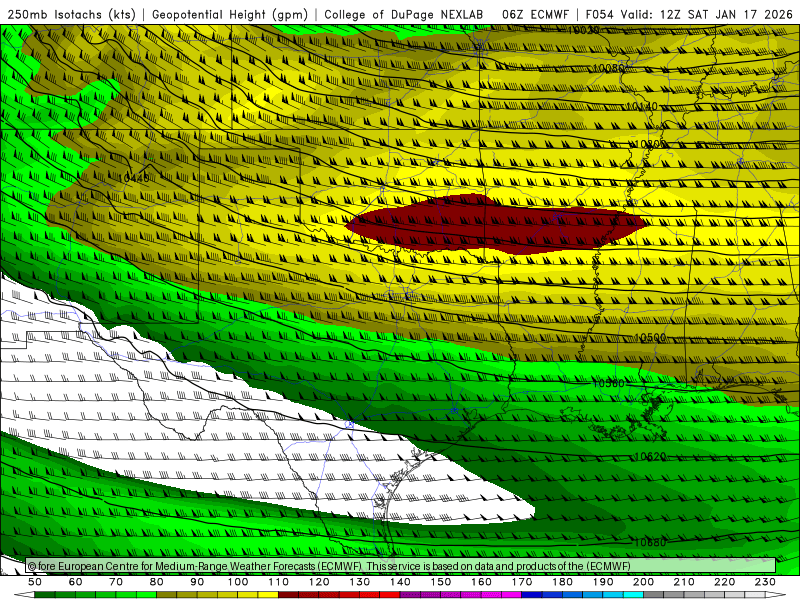Click the 10680 height contour label
The image size is (800, 600).
click(x=650, y=542)
